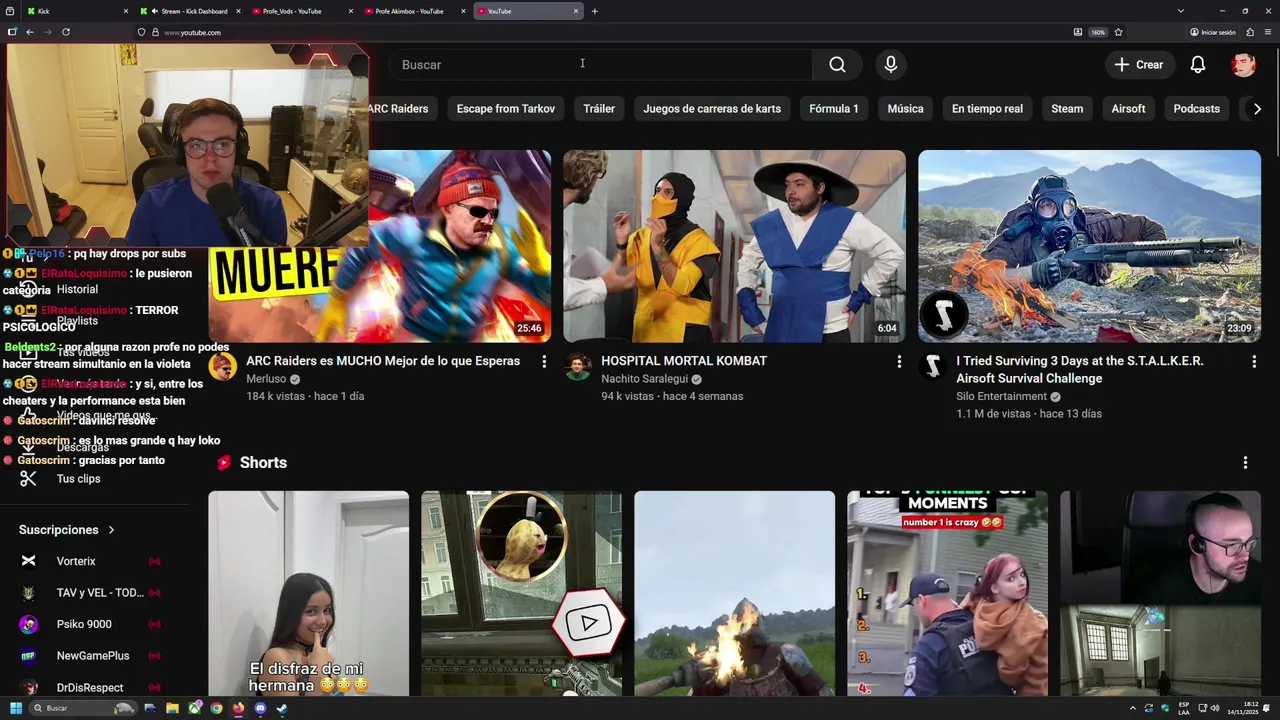1280x720 pixels.
Task: Open options menu for S.T.A.L.K.E.R. Airsoft video
Action: tap(1254, 361)
